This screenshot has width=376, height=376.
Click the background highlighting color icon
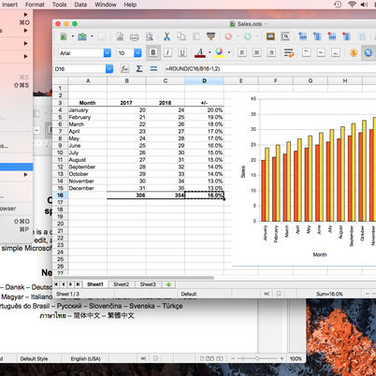(219, 53)
